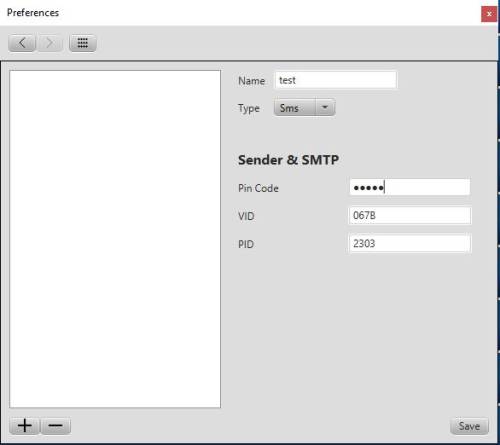Open the Sms type selector
Viewport: 500px width, 445px height.
(304, 107)
